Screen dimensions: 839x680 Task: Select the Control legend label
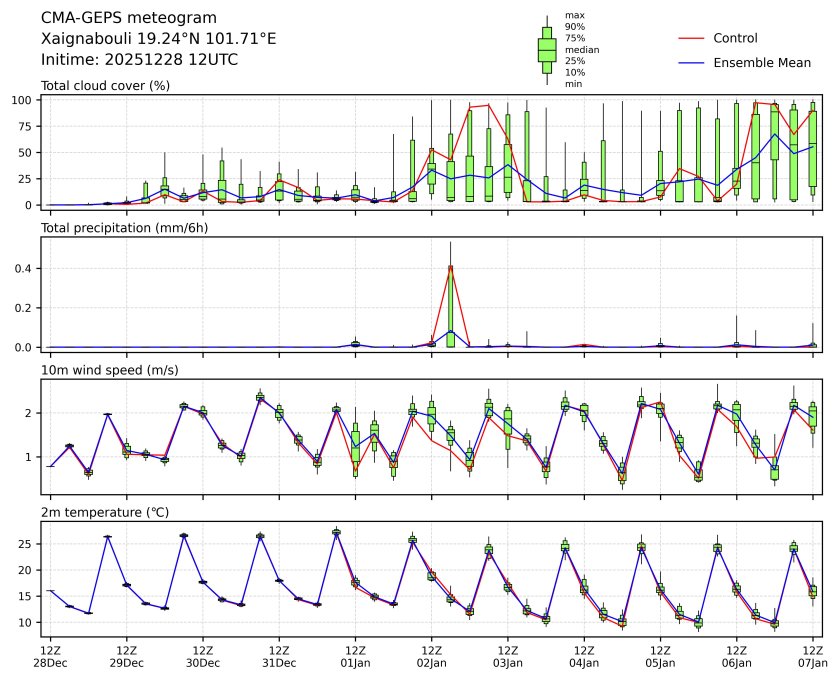[735, 38]
